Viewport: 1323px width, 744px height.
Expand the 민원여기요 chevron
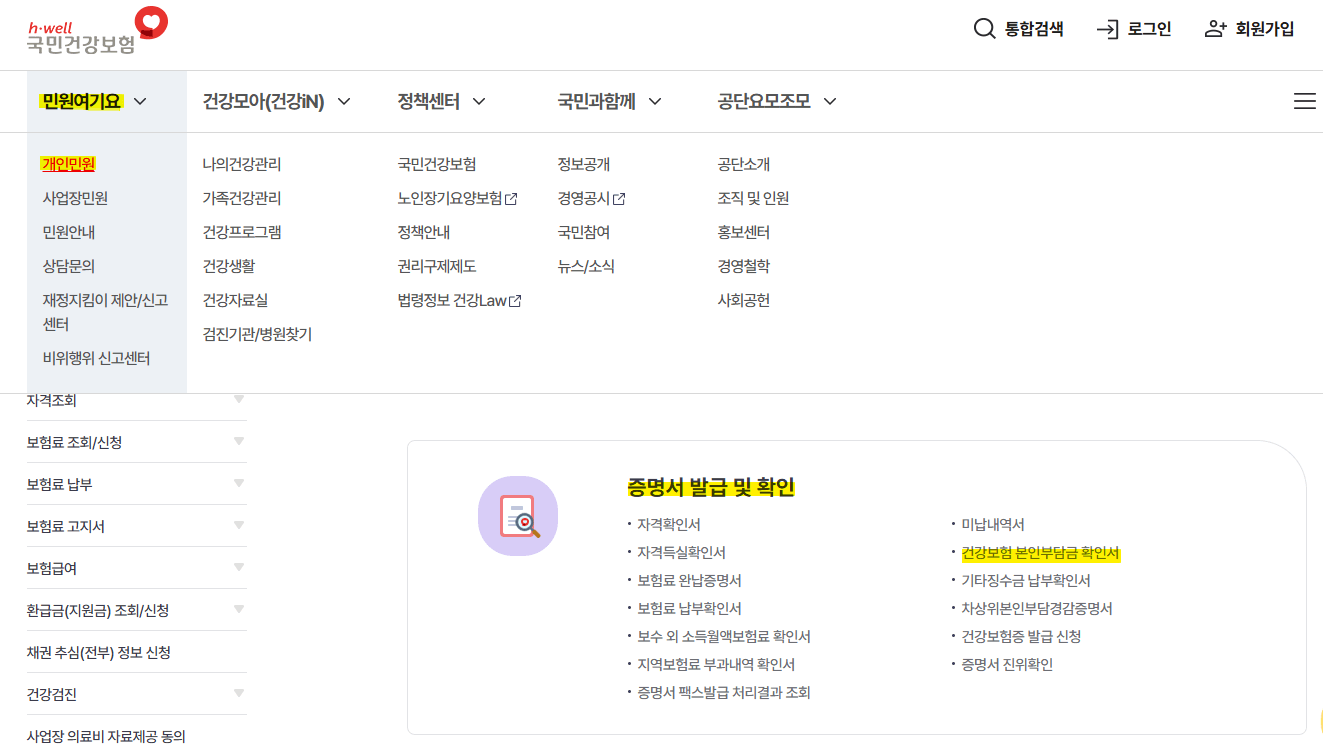point(140,101)
